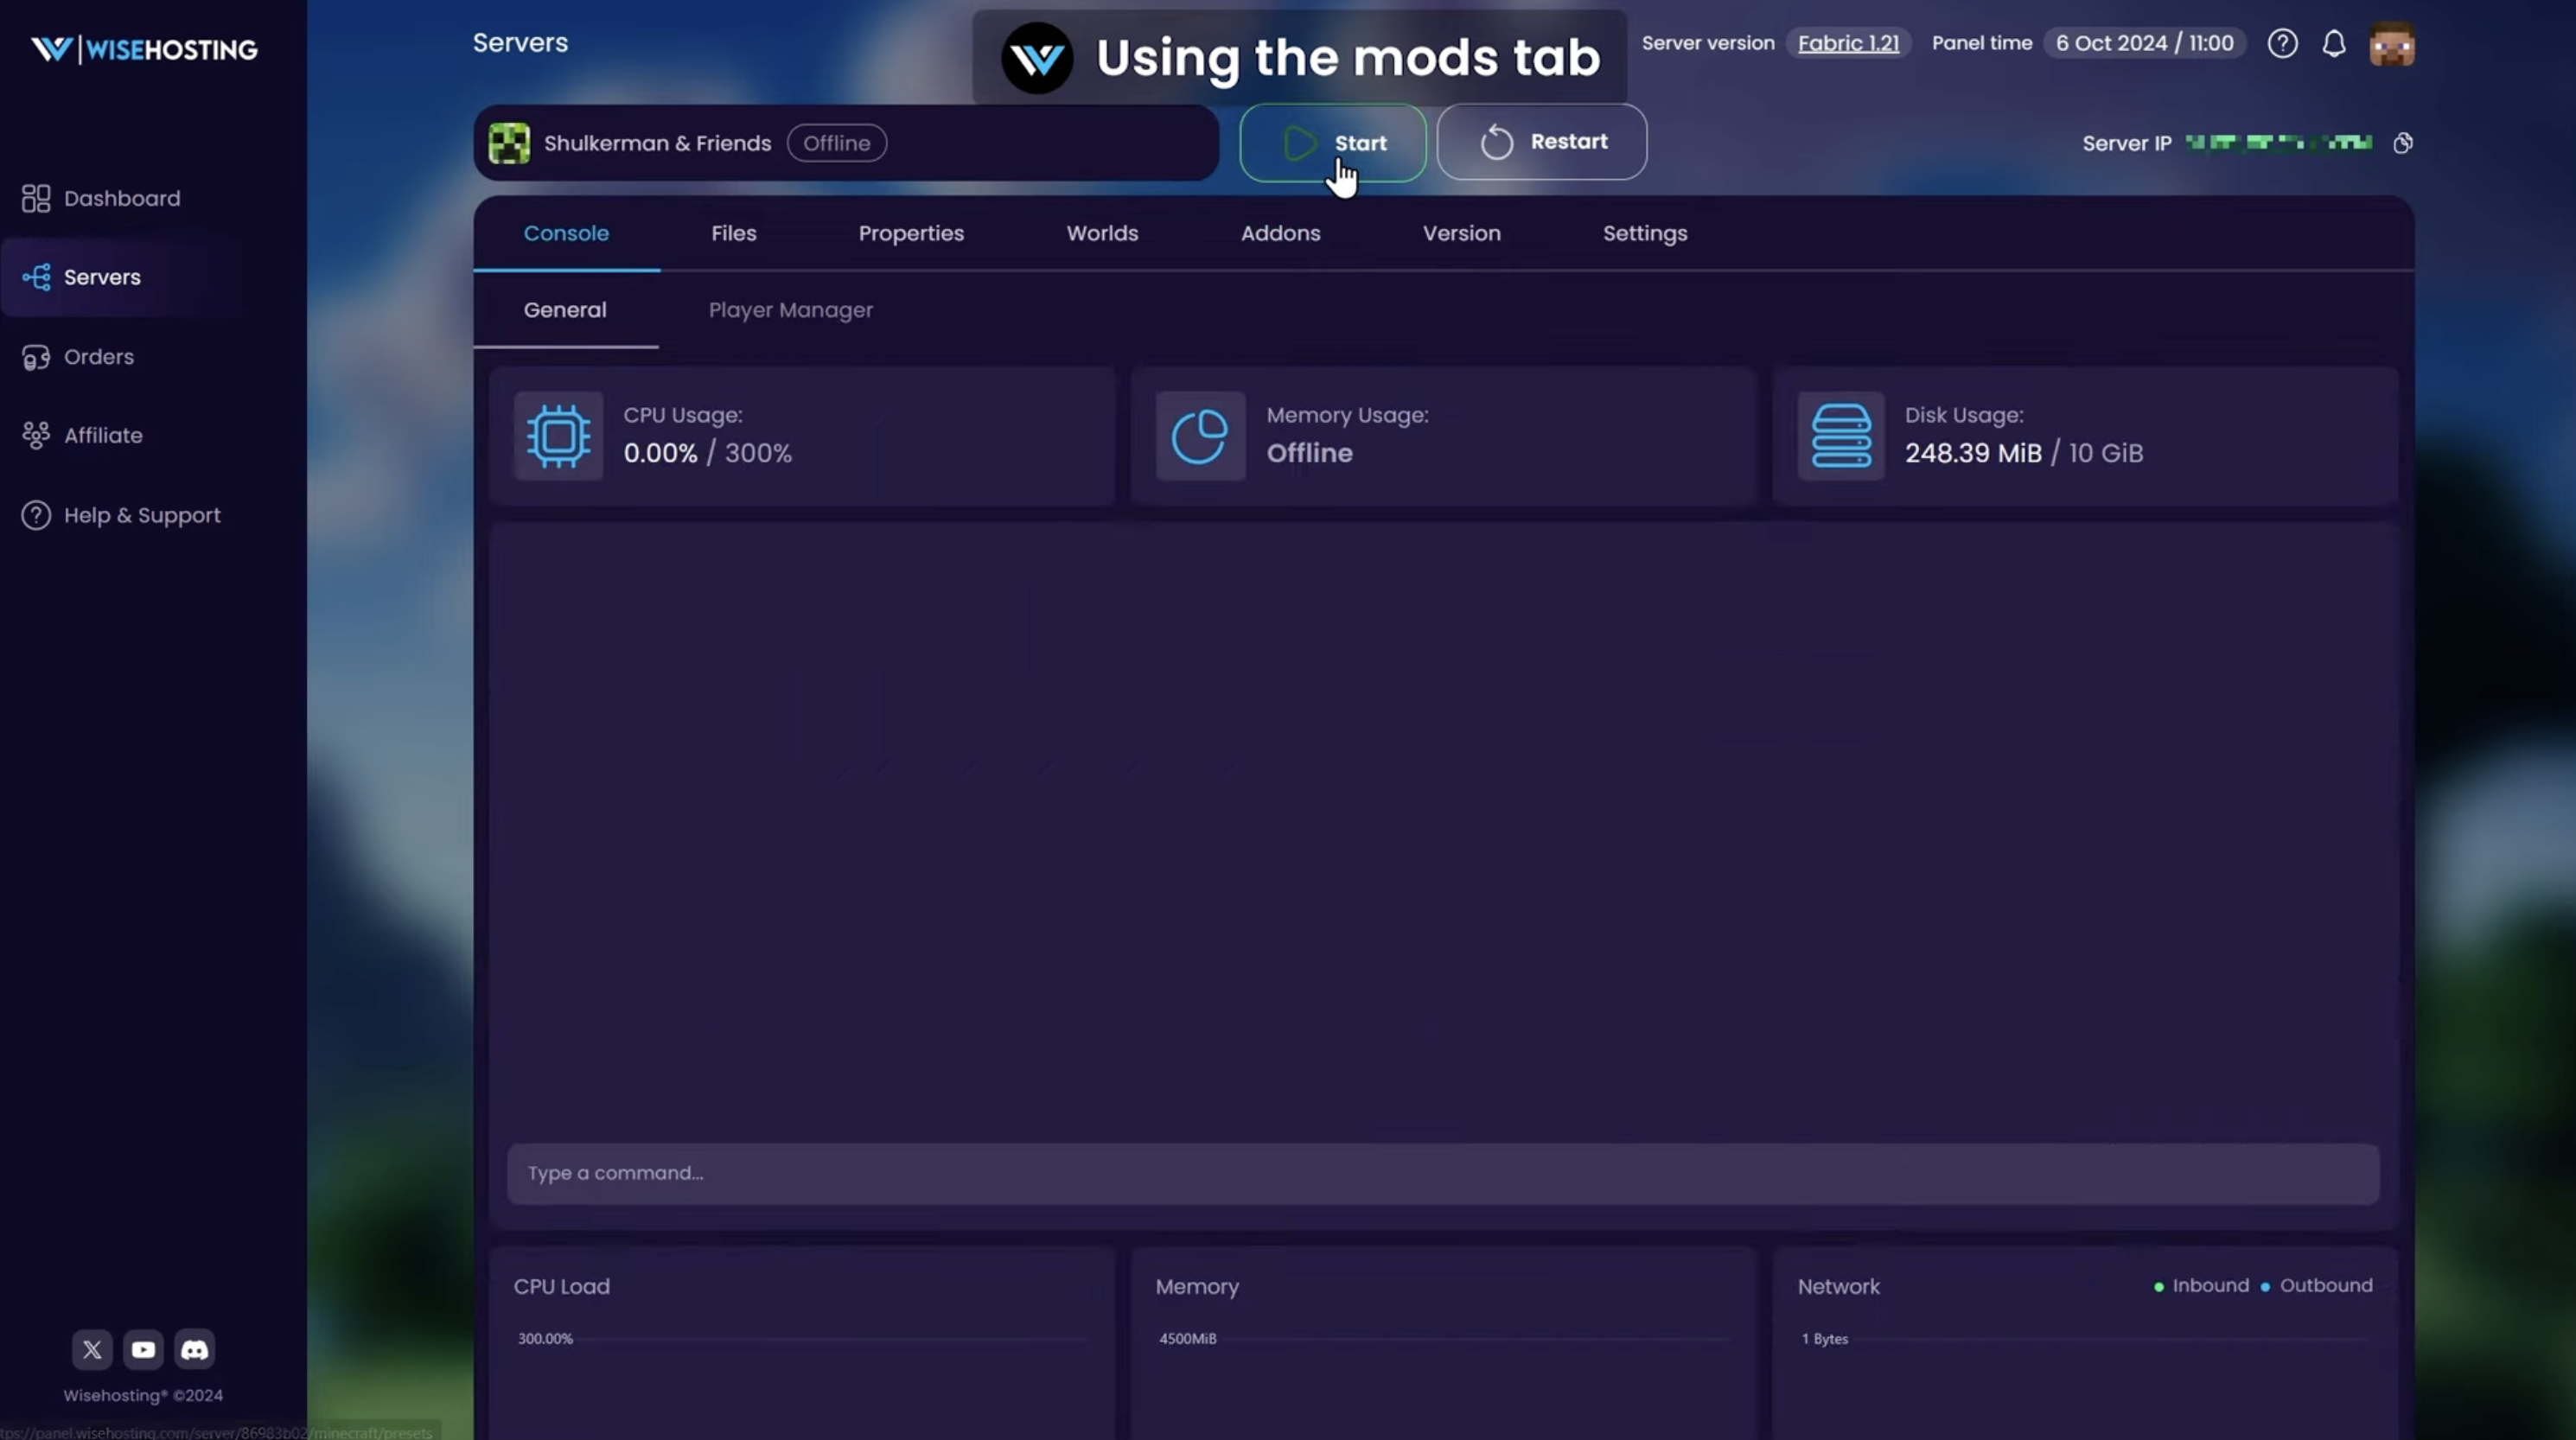
Task: Select the Player Manager sub-tab
Action: click(791, 310)
